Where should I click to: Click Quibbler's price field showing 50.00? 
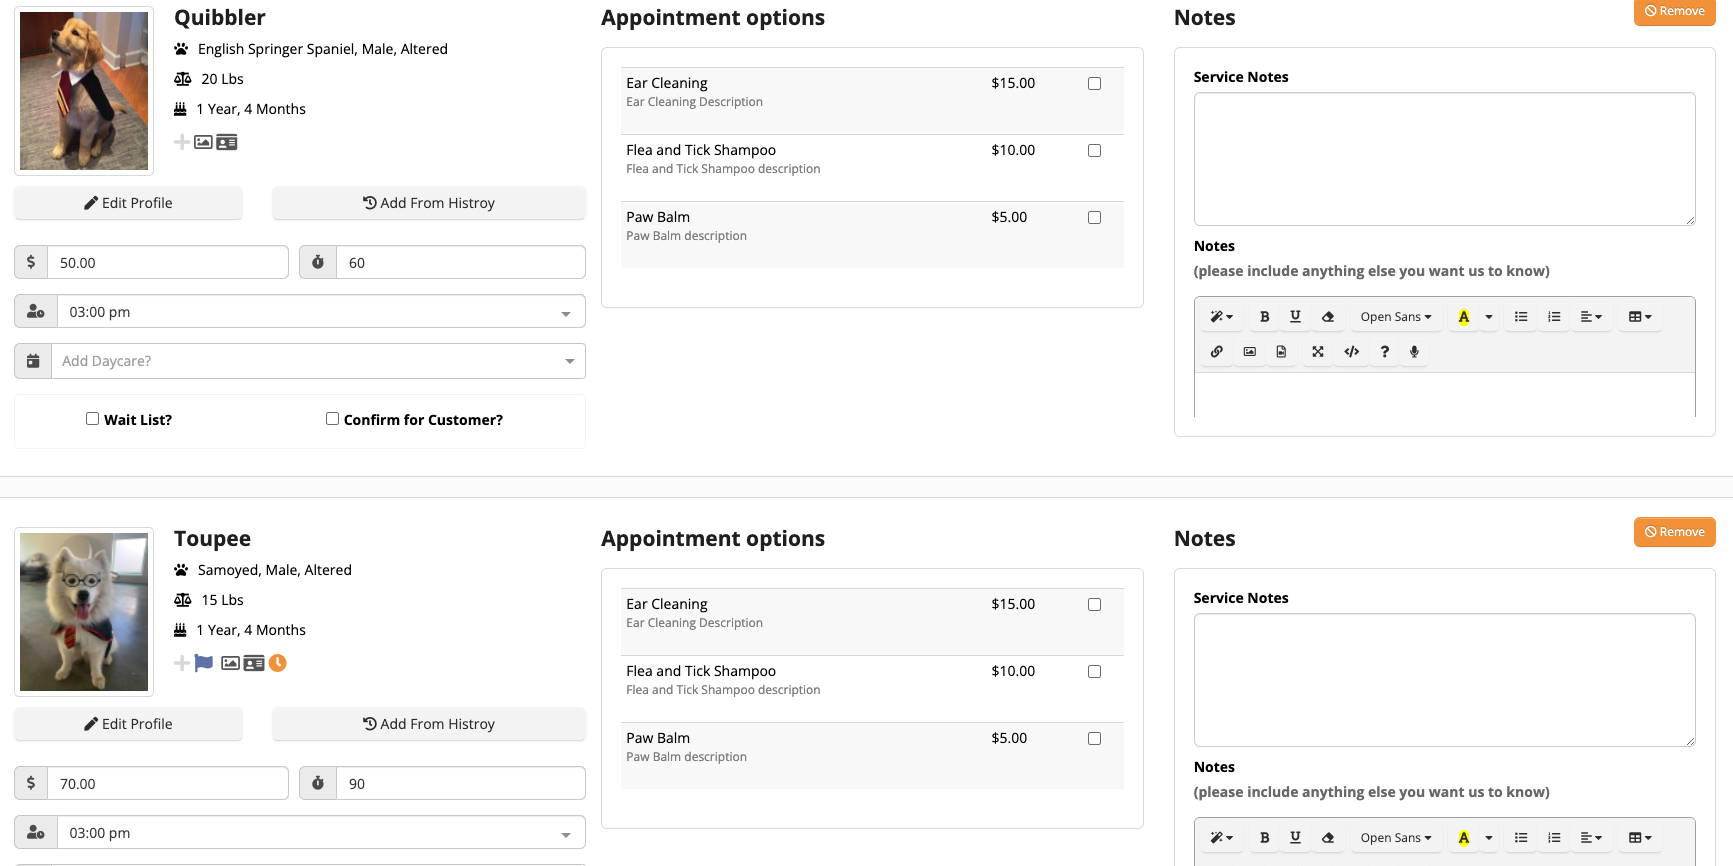point(168,263)
